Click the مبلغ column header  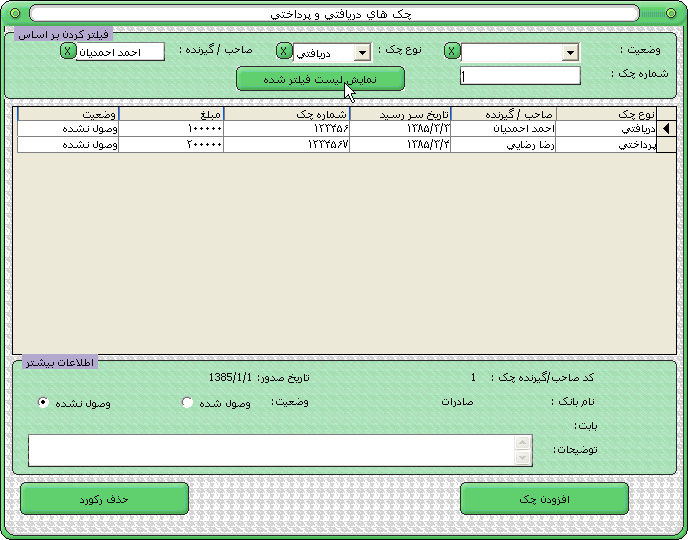click(x=171, y=114)
